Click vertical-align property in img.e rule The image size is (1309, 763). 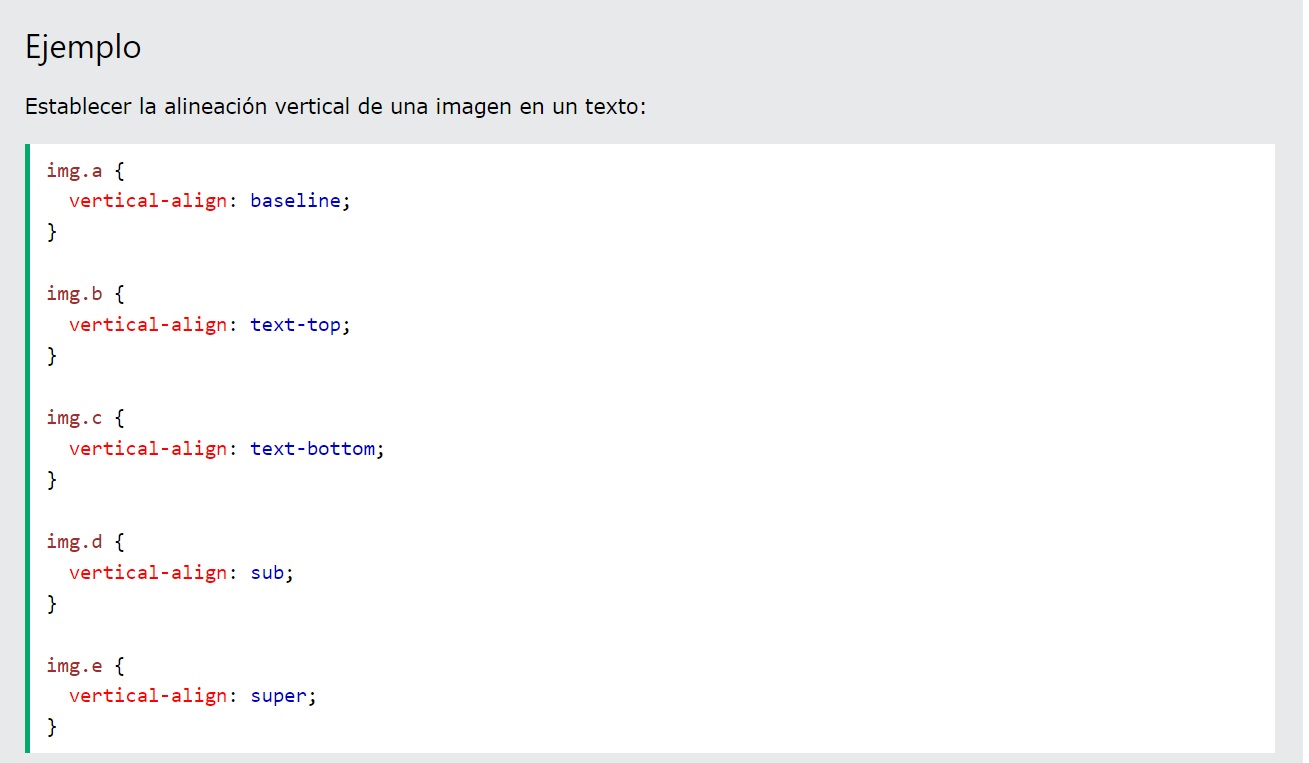point(148,697)
